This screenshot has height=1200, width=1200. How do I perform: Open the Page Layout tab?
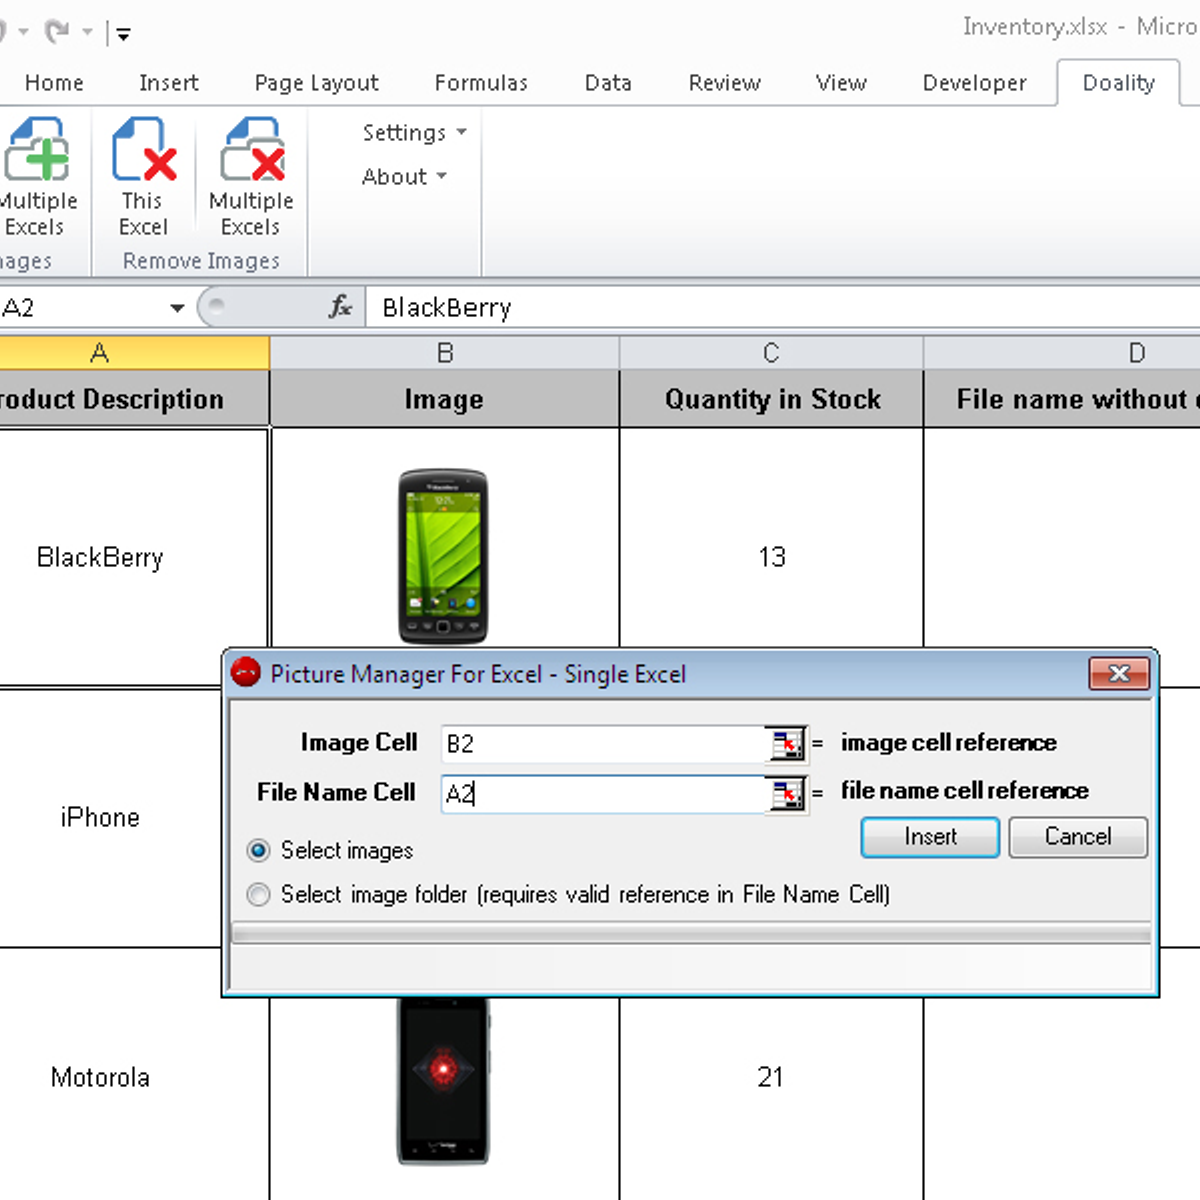pyautogui.click(x=316, y=83)
